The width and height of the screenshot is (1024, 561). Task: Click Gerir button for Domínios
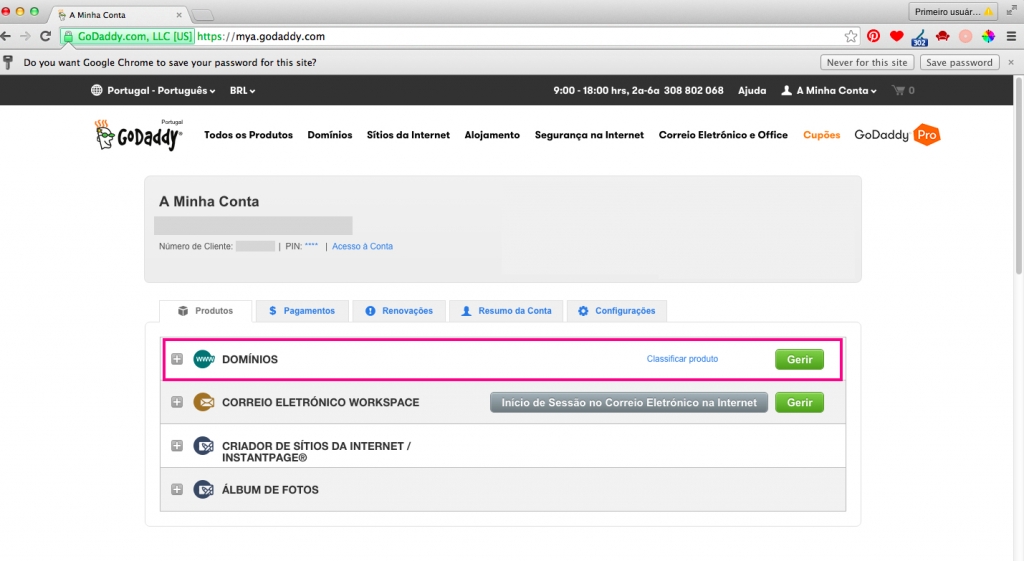click(799, 359)
